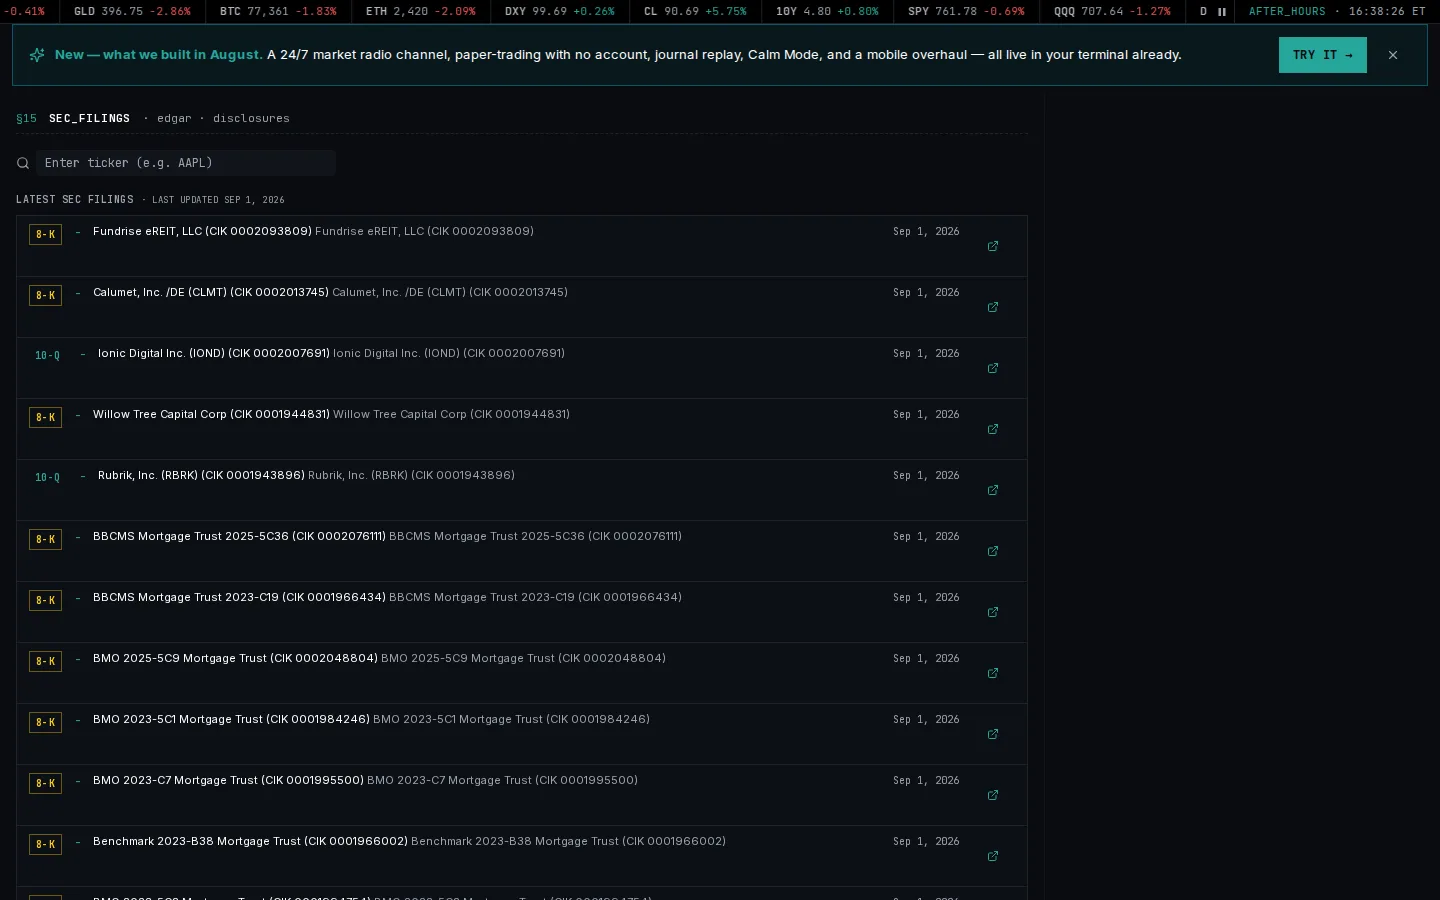The image size is (1440, 900).
Task: Open external link for Fundrise eREIT filing
Action: pos(993,246)
